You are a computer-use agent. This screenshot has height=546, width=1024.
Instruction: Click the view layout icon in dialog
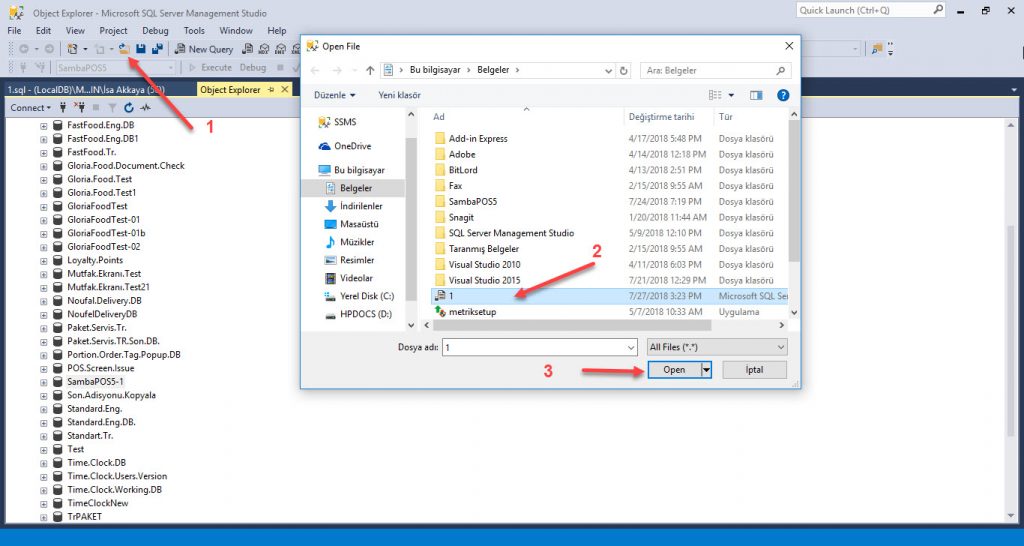pos(716,95)
